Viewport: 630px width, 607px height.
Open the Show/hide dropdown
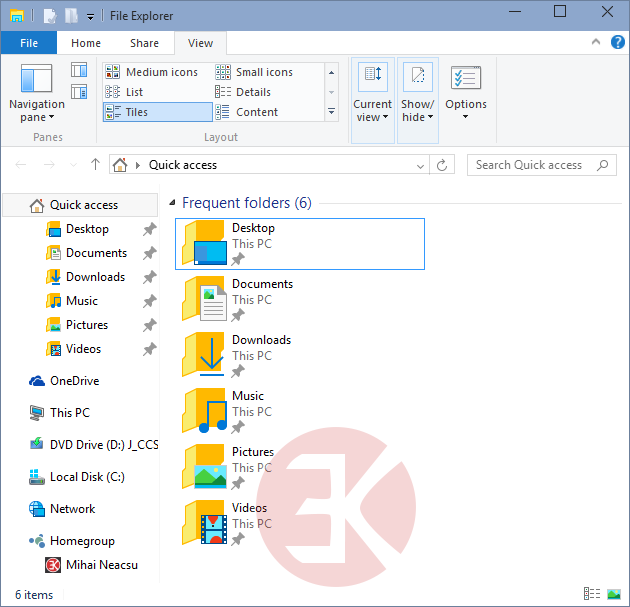pyautogui.click(x=418, y=100)
